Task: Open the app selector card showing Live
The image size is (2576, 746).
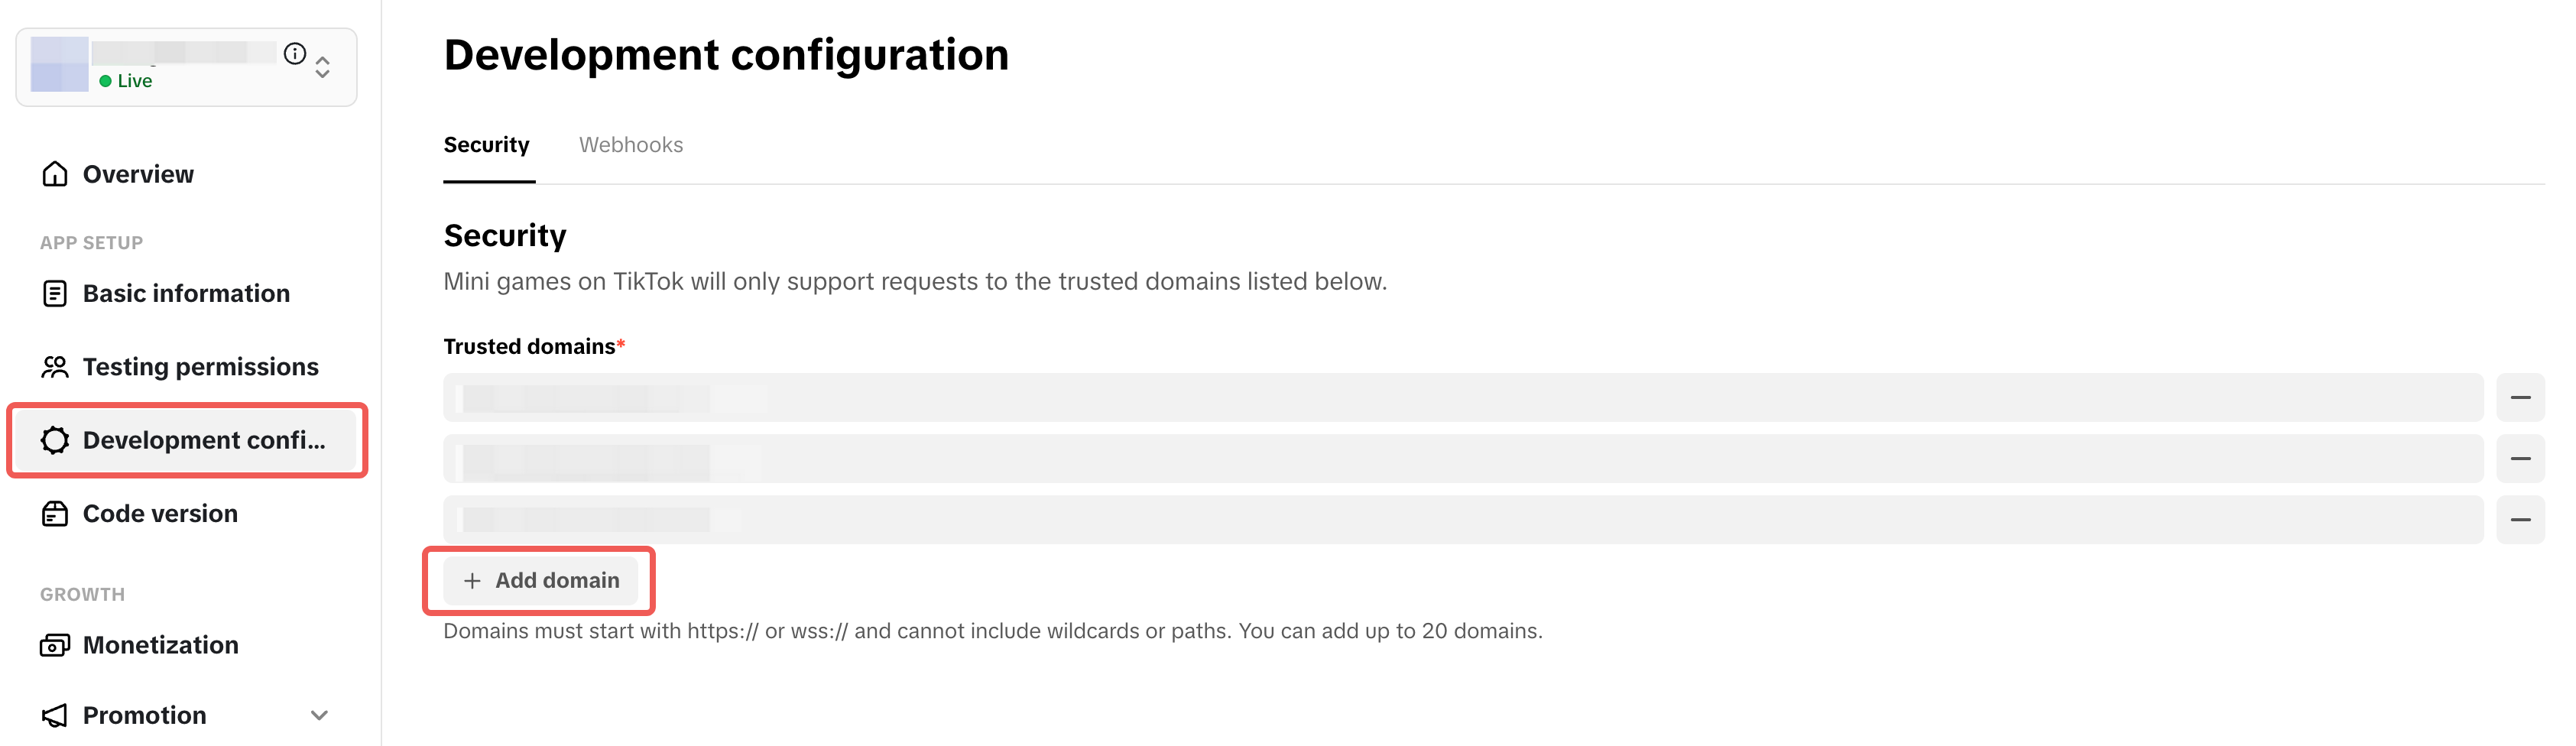Action: pos(186,67)
